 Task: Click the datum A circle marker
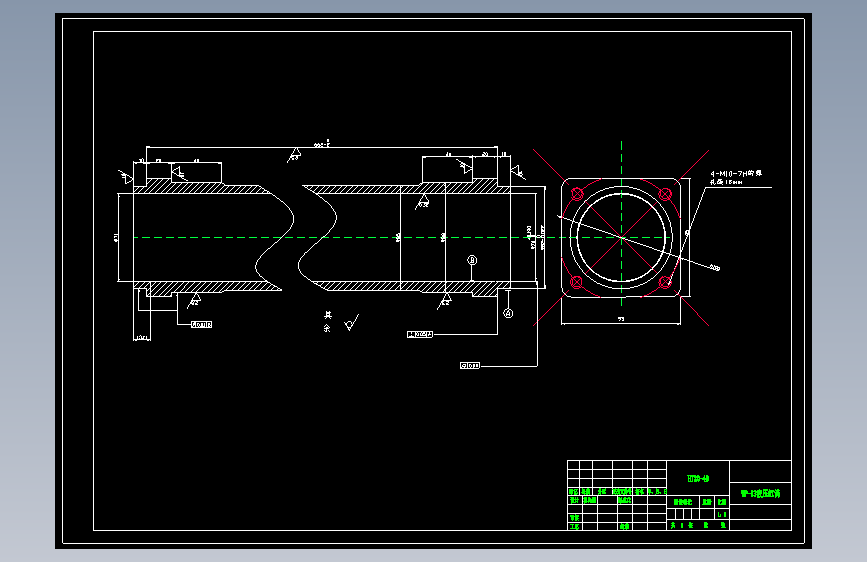(x=508, y=314)
